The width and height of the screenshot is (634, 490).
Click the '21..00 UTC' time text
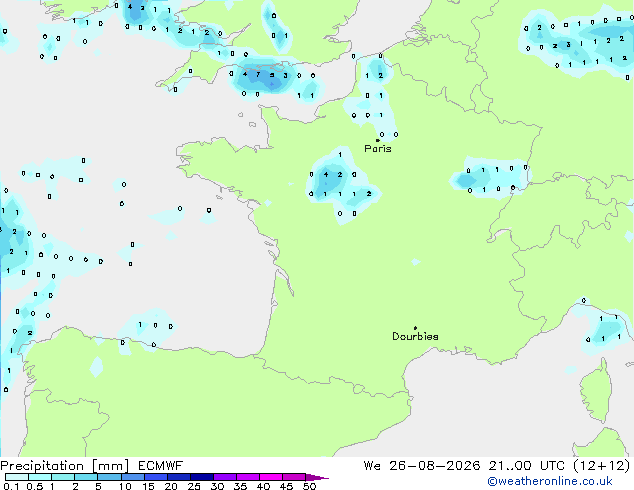526,466
